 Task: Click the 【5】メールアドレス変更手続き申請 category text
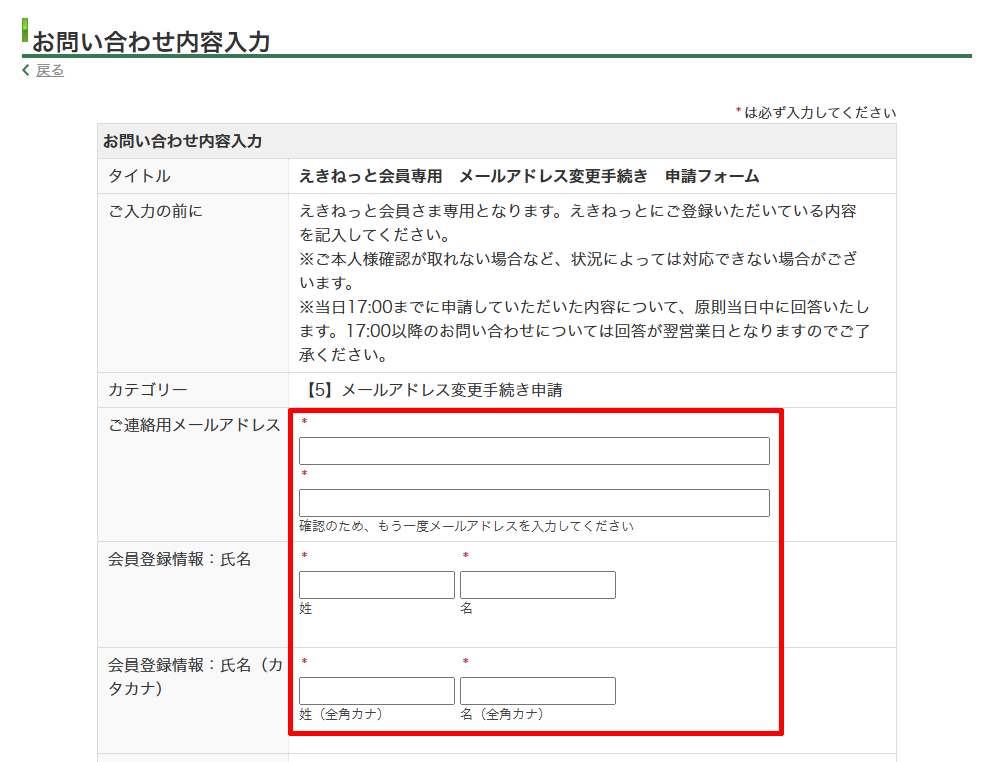tap(431, 390)
